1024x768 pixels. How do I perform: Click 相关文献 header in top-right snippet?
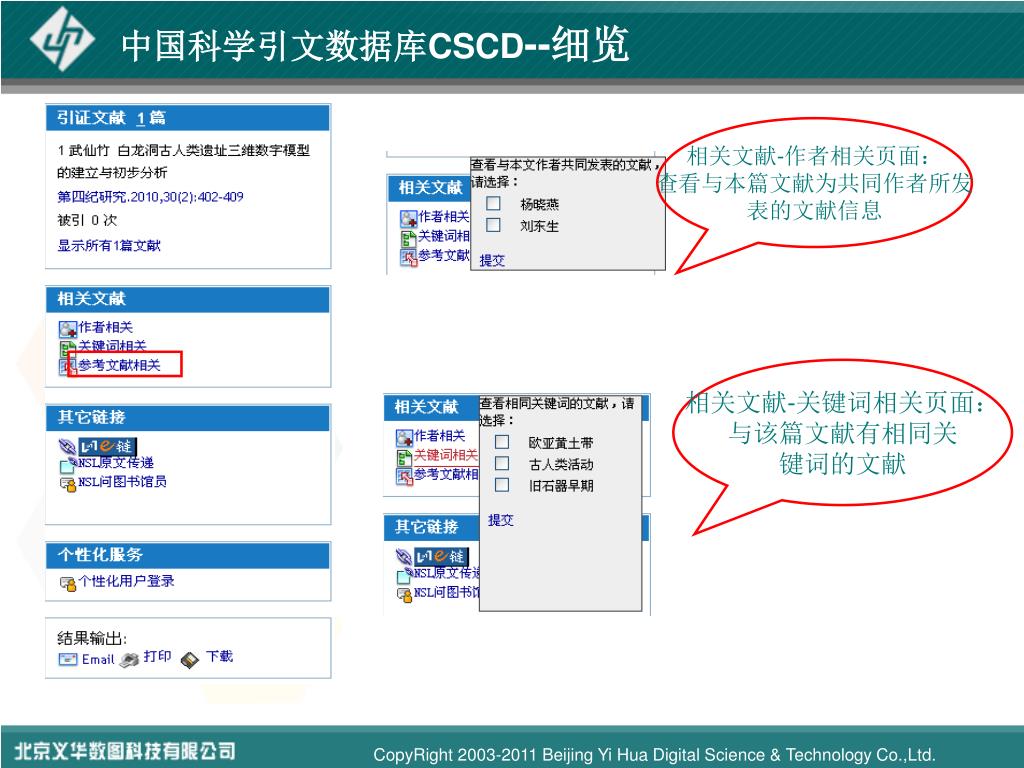click(430, 188)
